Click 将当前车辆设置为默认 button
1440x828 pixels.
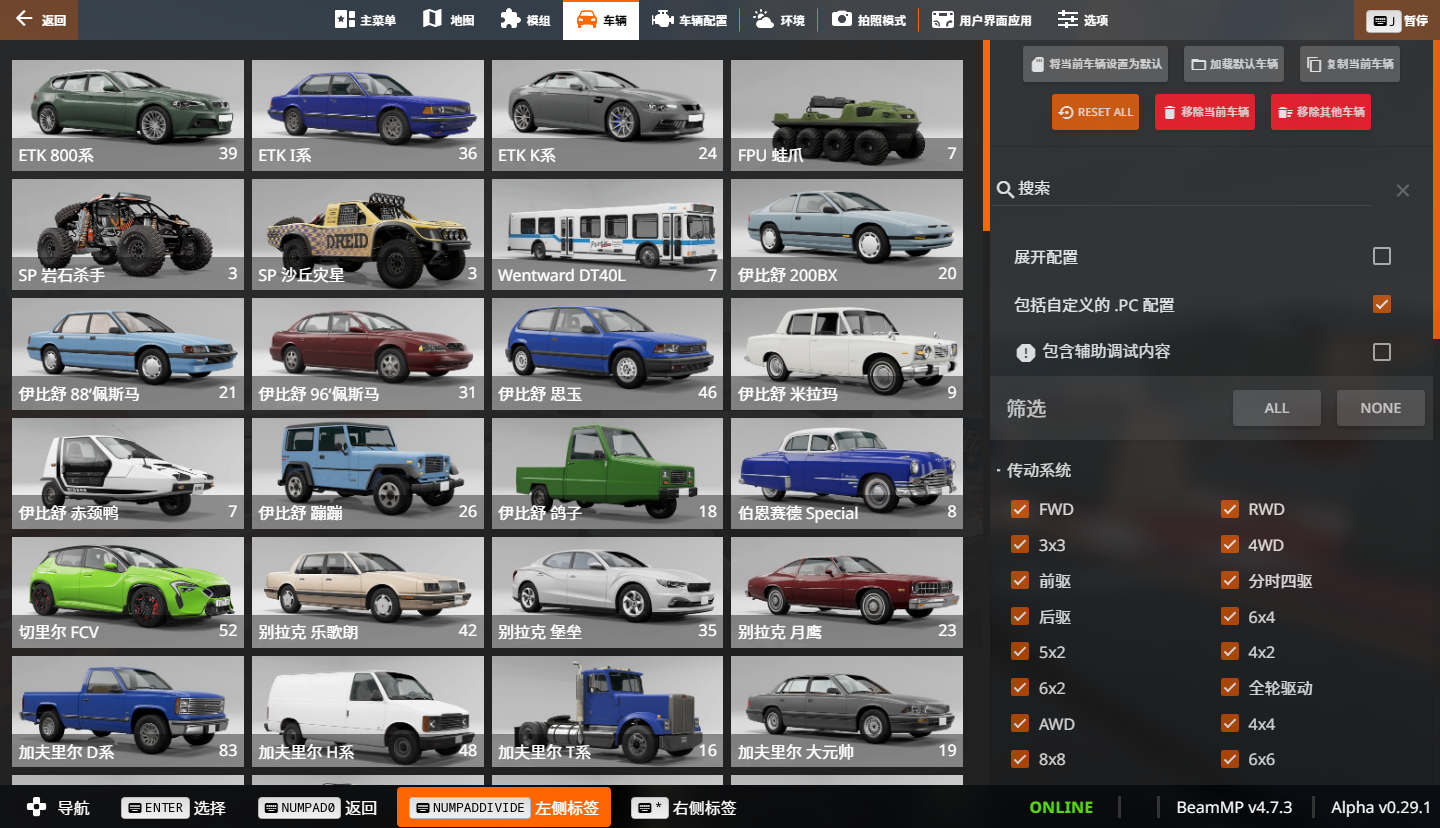tap(1097, 64)
